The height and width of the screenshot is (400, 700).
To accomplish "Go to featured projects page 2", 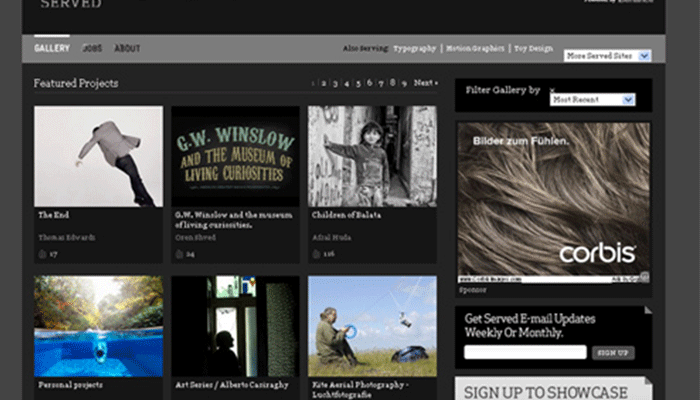I will point(324,83).
